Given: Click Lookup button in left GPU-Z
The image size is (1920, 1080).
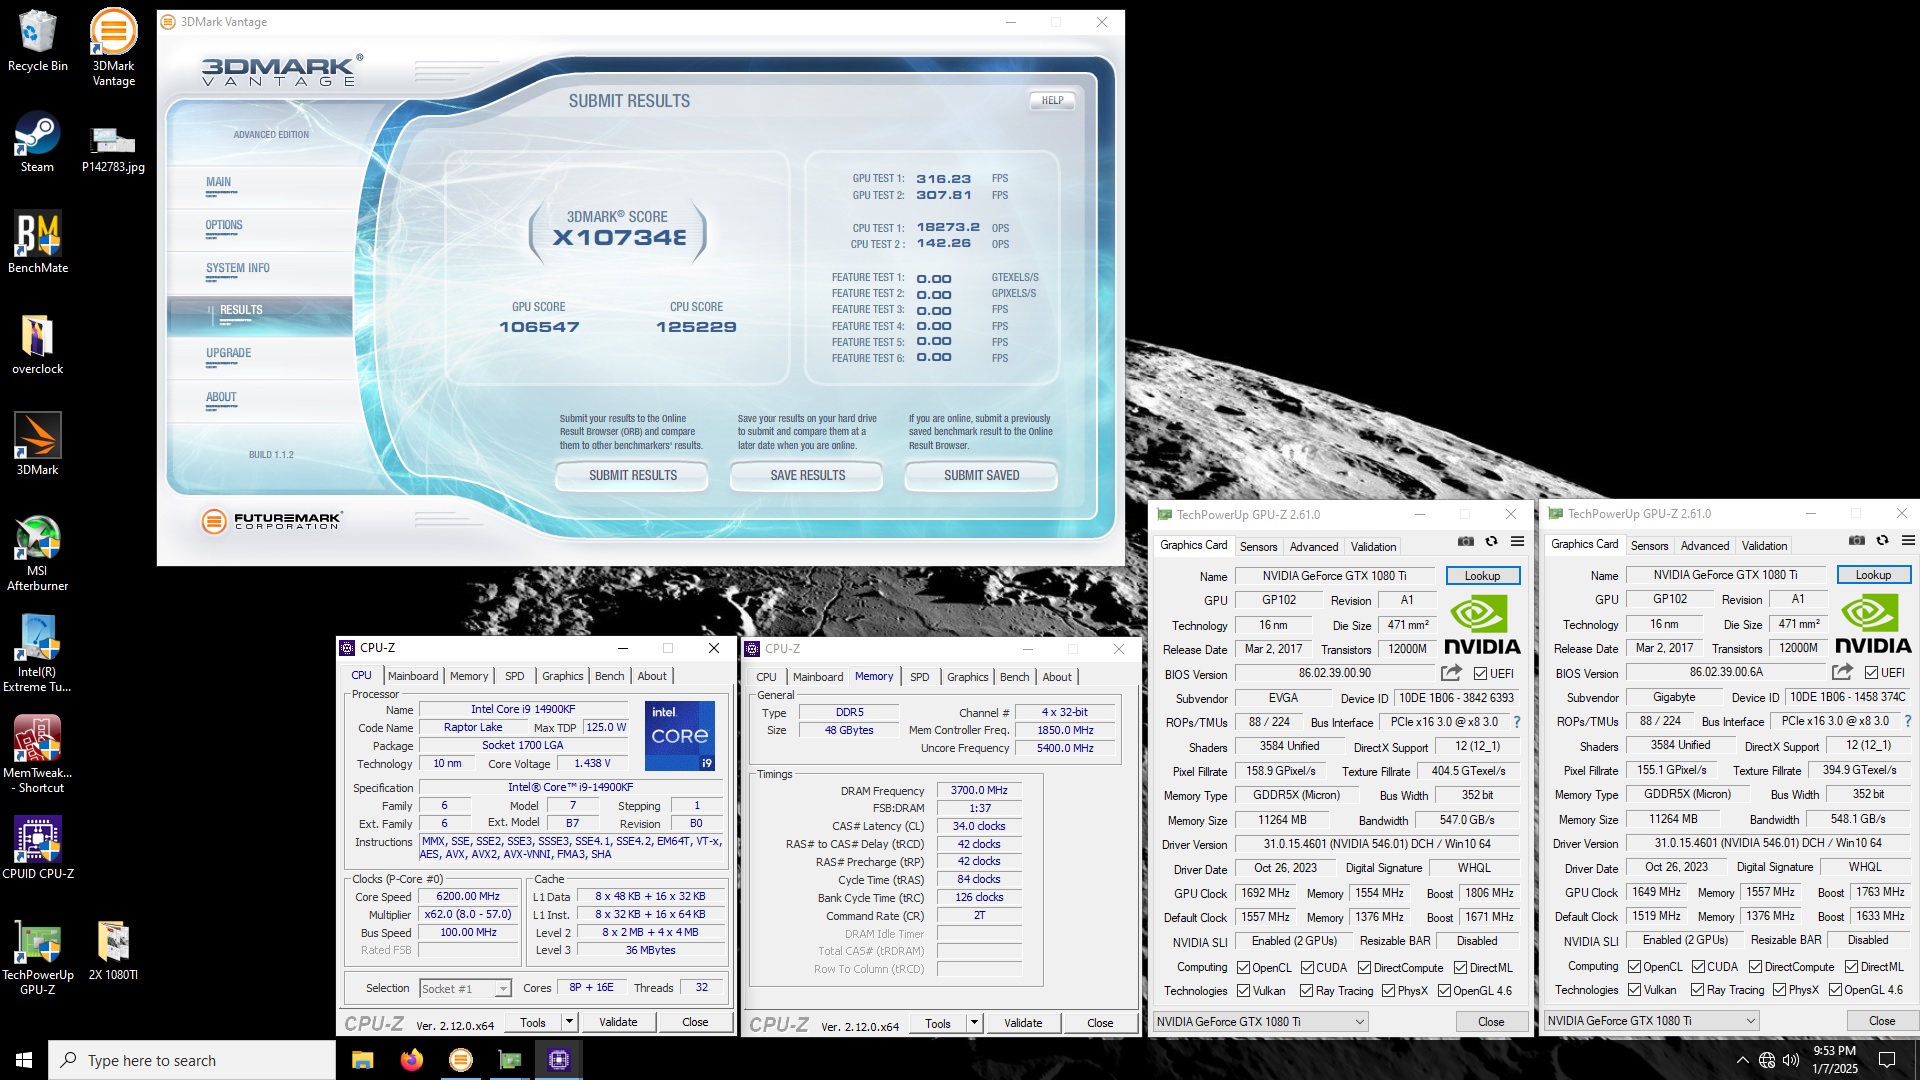Looking at the screenshot, I should 1482,576.
